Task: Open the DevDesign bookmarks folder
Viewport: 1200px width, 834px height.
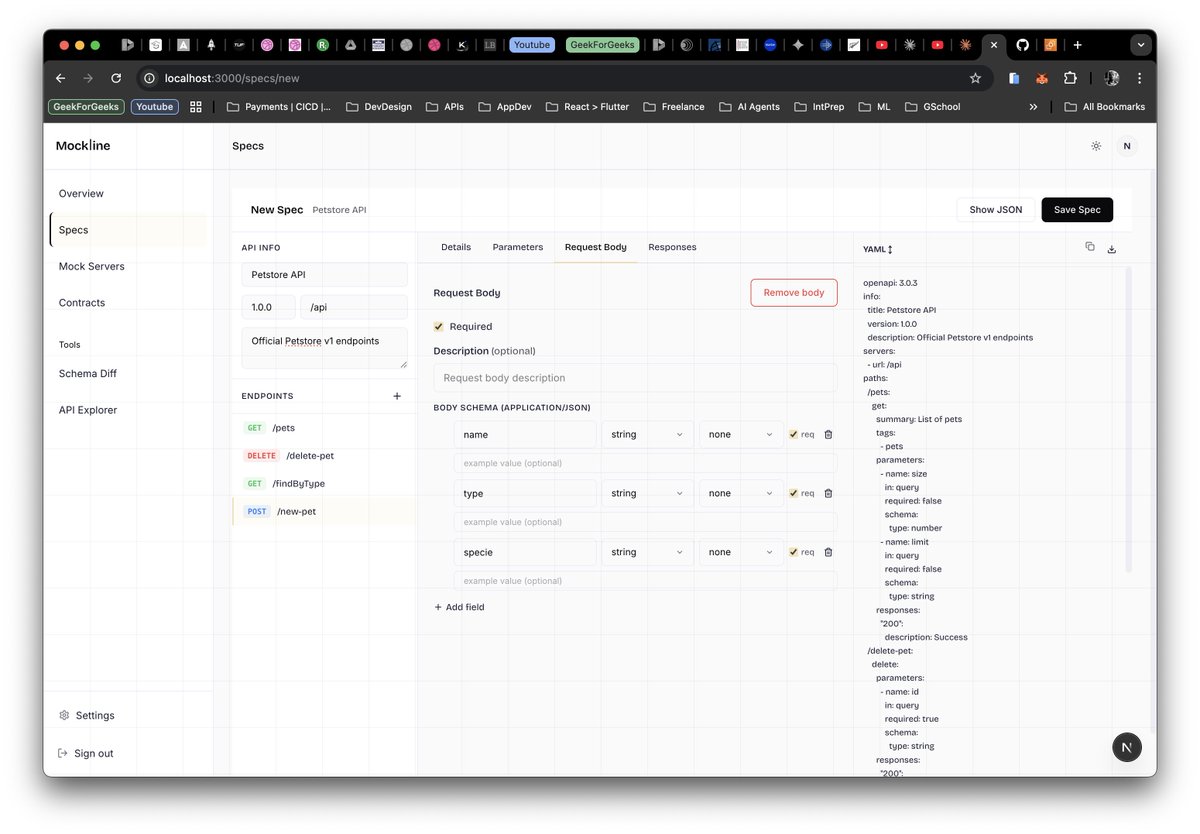Action: [x=379, y=107]
